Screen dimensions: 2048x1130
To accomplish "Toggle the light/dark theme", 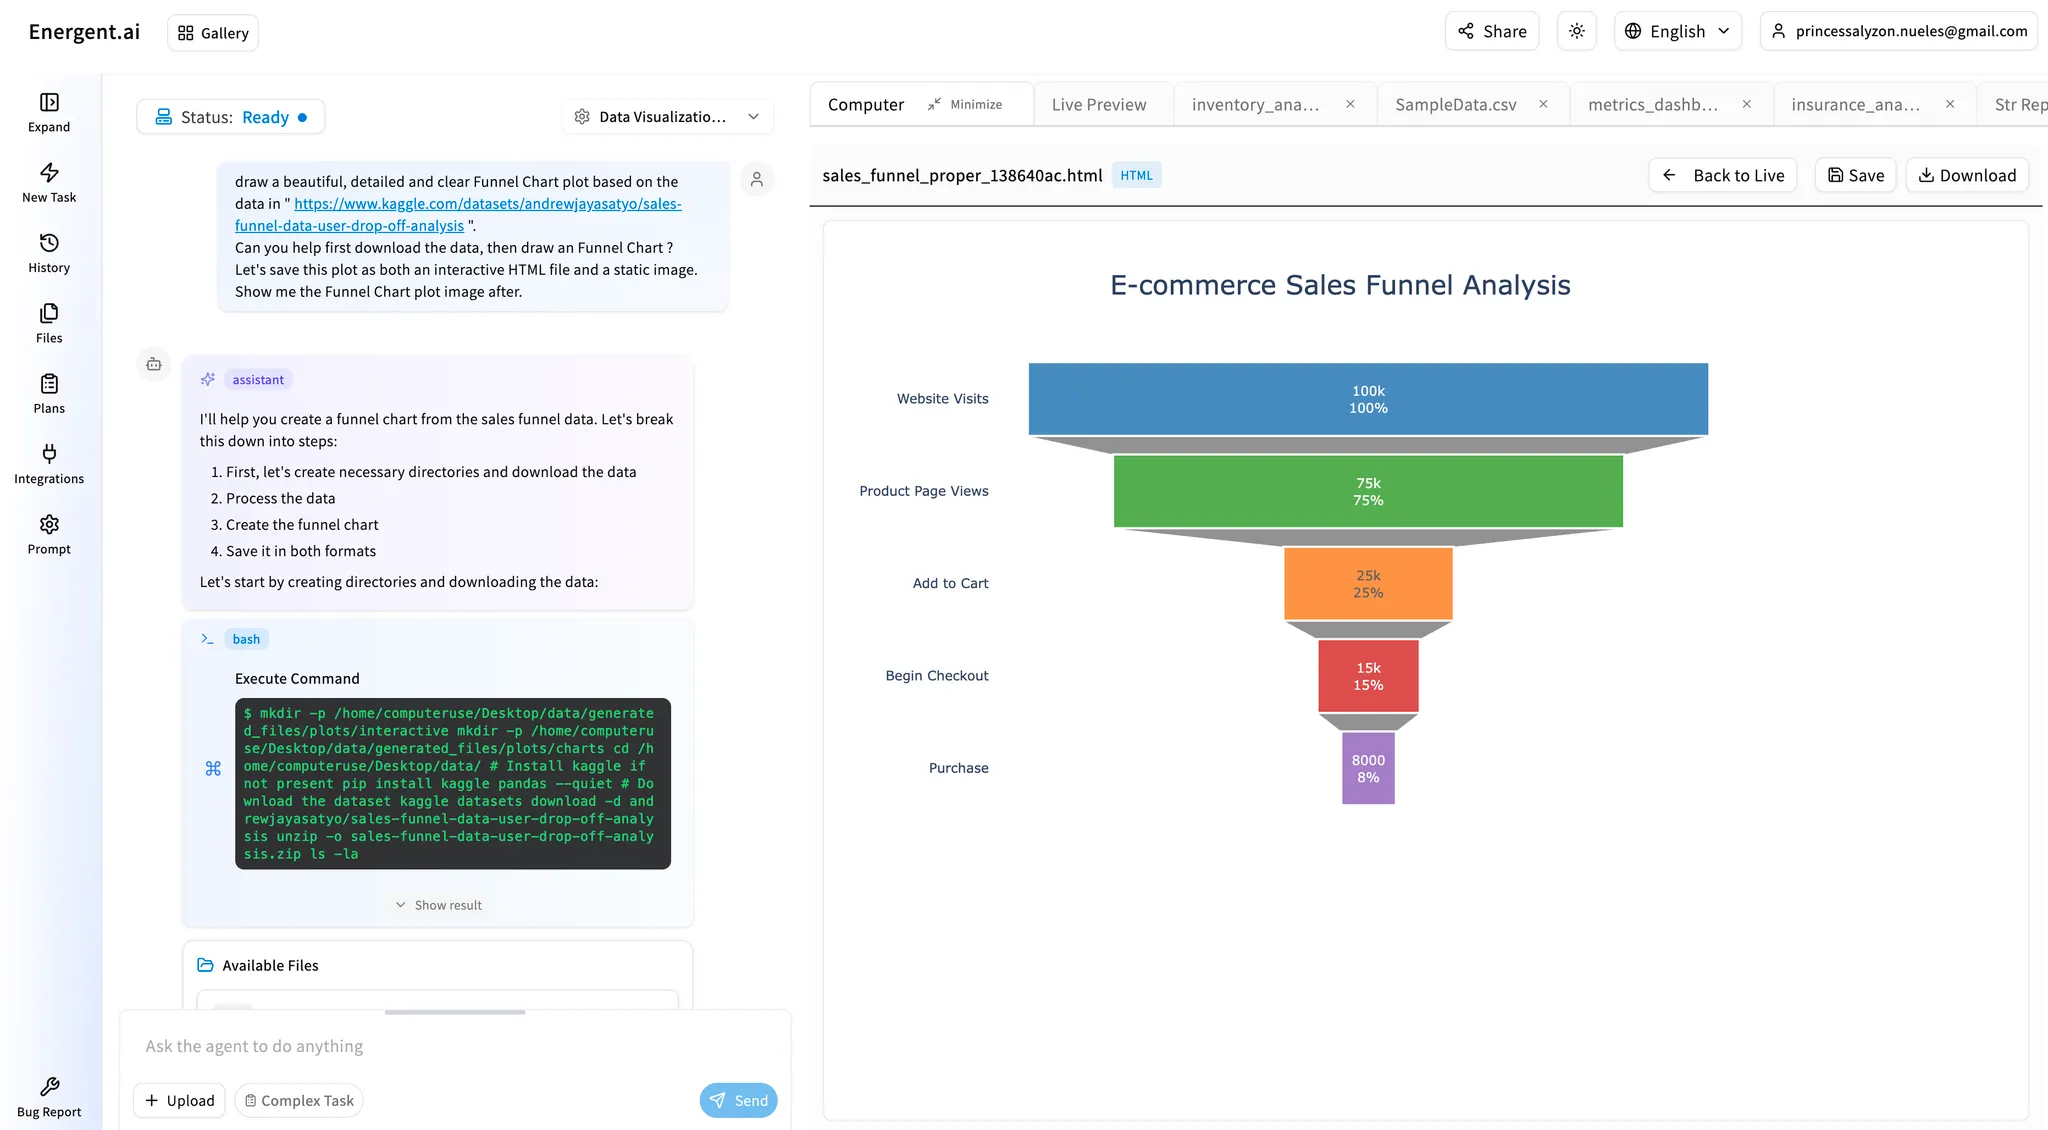I will pyautogui.click(x=1576, y=31).
